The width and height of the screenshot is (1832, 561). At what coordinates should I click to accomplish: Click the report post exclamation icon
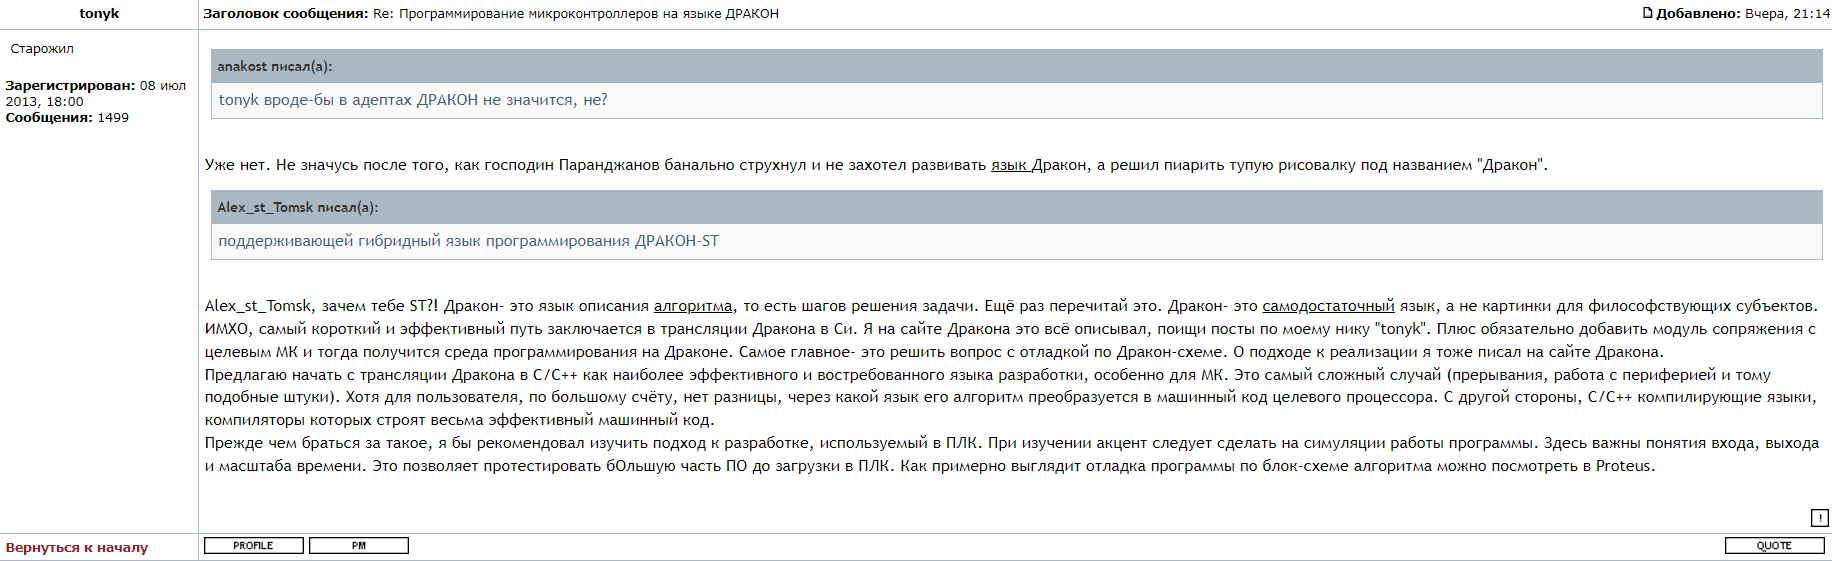pyautogui.click(x=1819, y=517)
